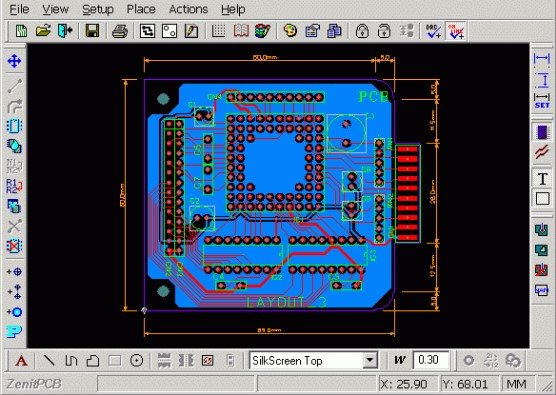Select the polyline drawing tool
Viewport: 556px width, 395px height.
click(x=71, y=361)
